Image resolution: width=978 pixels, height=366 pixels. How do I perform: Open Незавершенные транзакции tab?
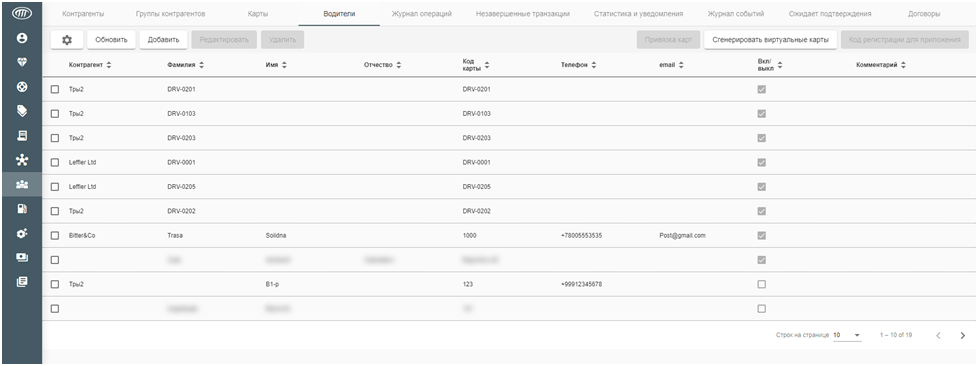[522, 13]
